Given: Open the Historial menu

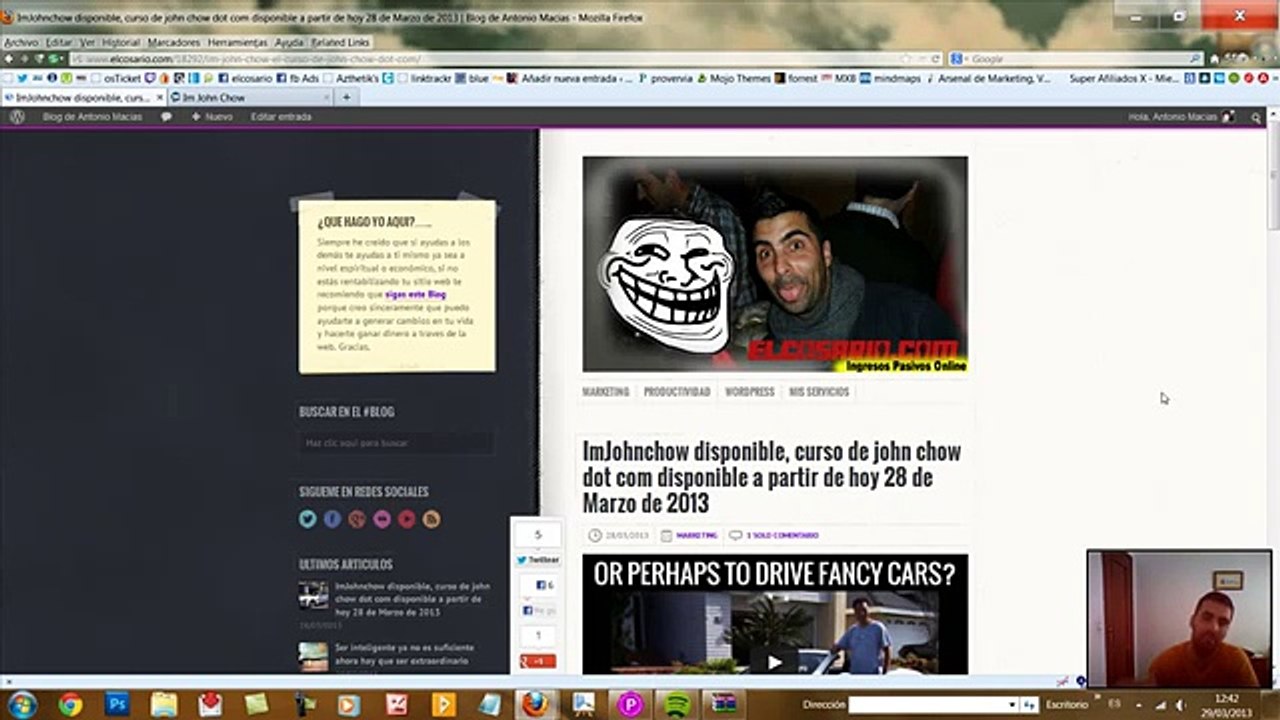Looking at the screenshot, I should point(121,43).
